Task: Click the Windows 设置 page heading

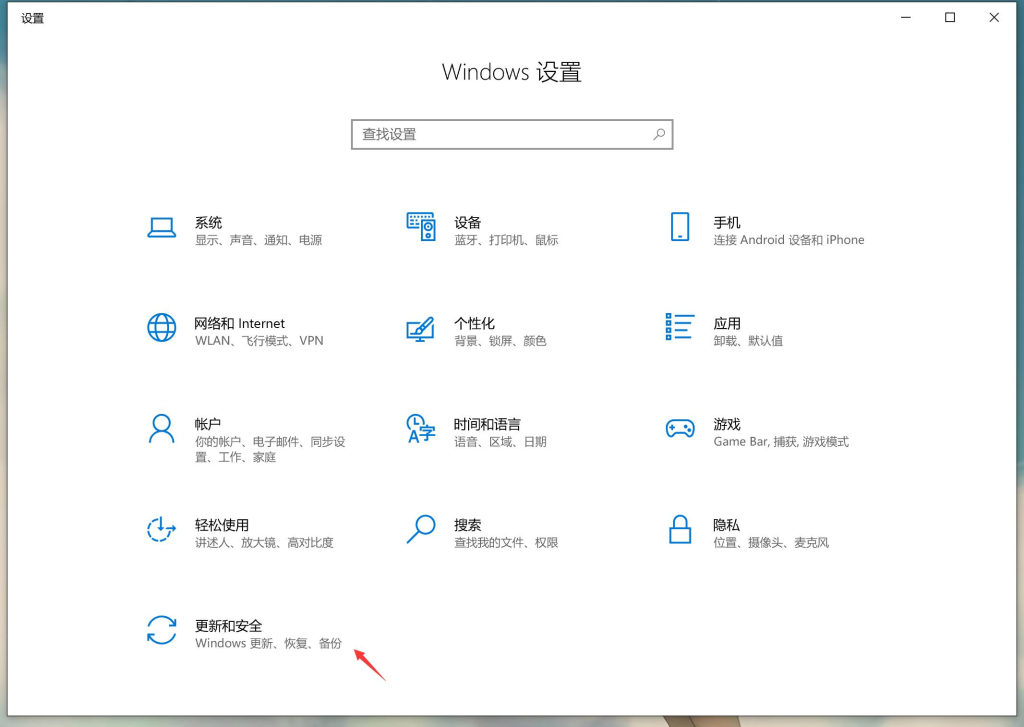Action: coord(511,72)
